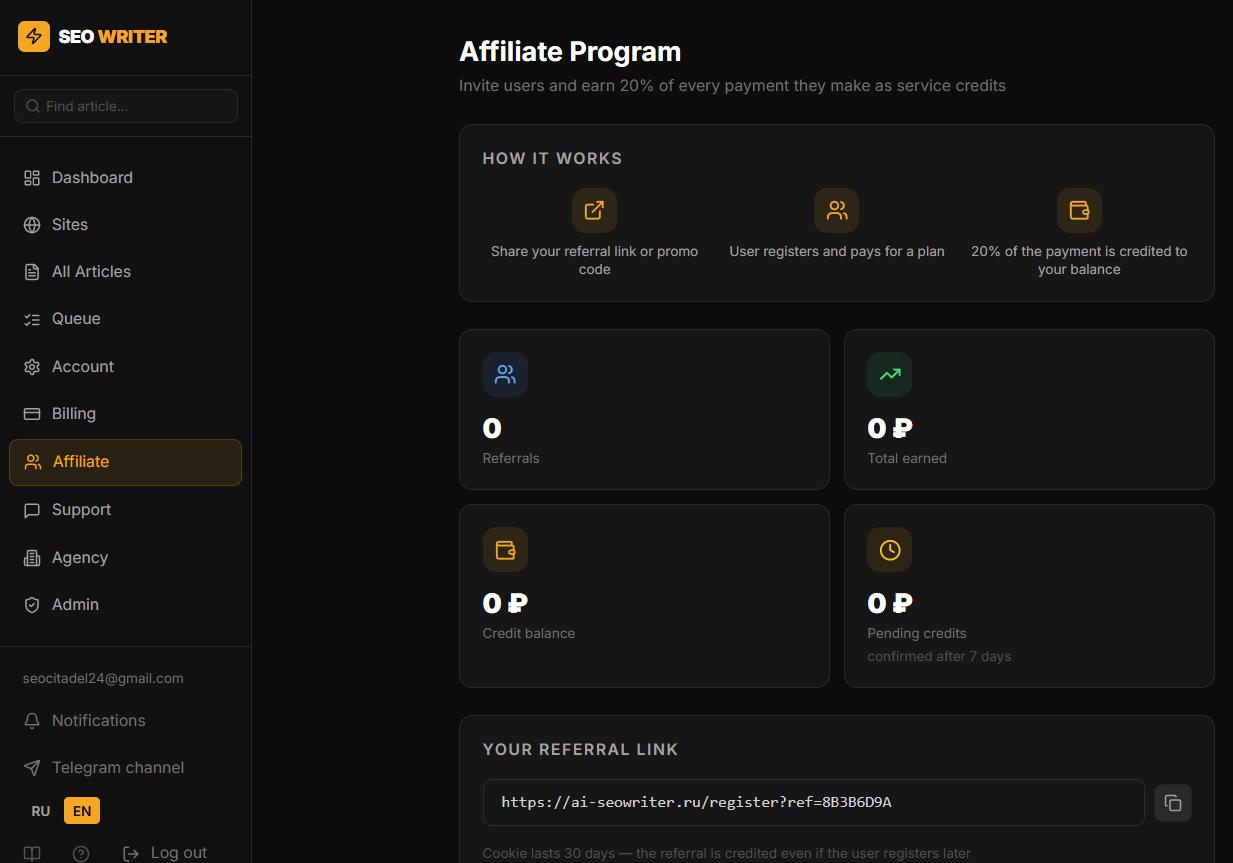
Task: Click '20% of the payment is credited' text
Action: coord(1079,260)
